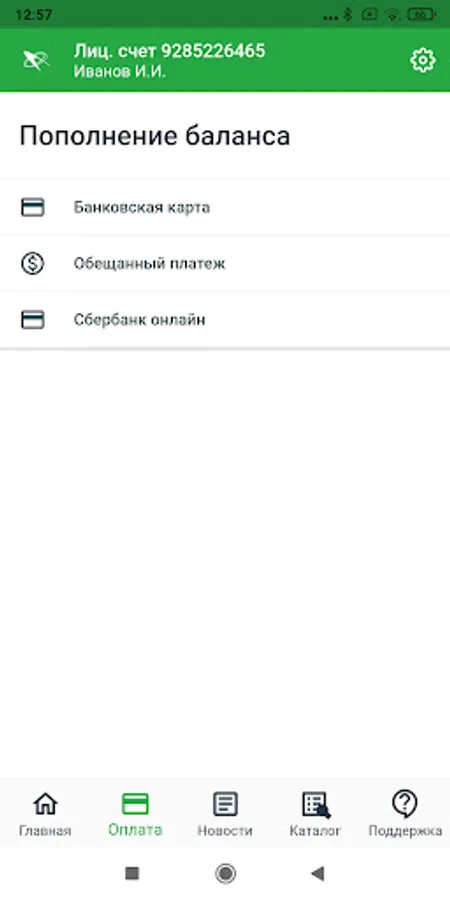This screenshot has width=450, height=900.
Task: Choose Сбербанк онлайн payment method
Action: click(225, 320)
